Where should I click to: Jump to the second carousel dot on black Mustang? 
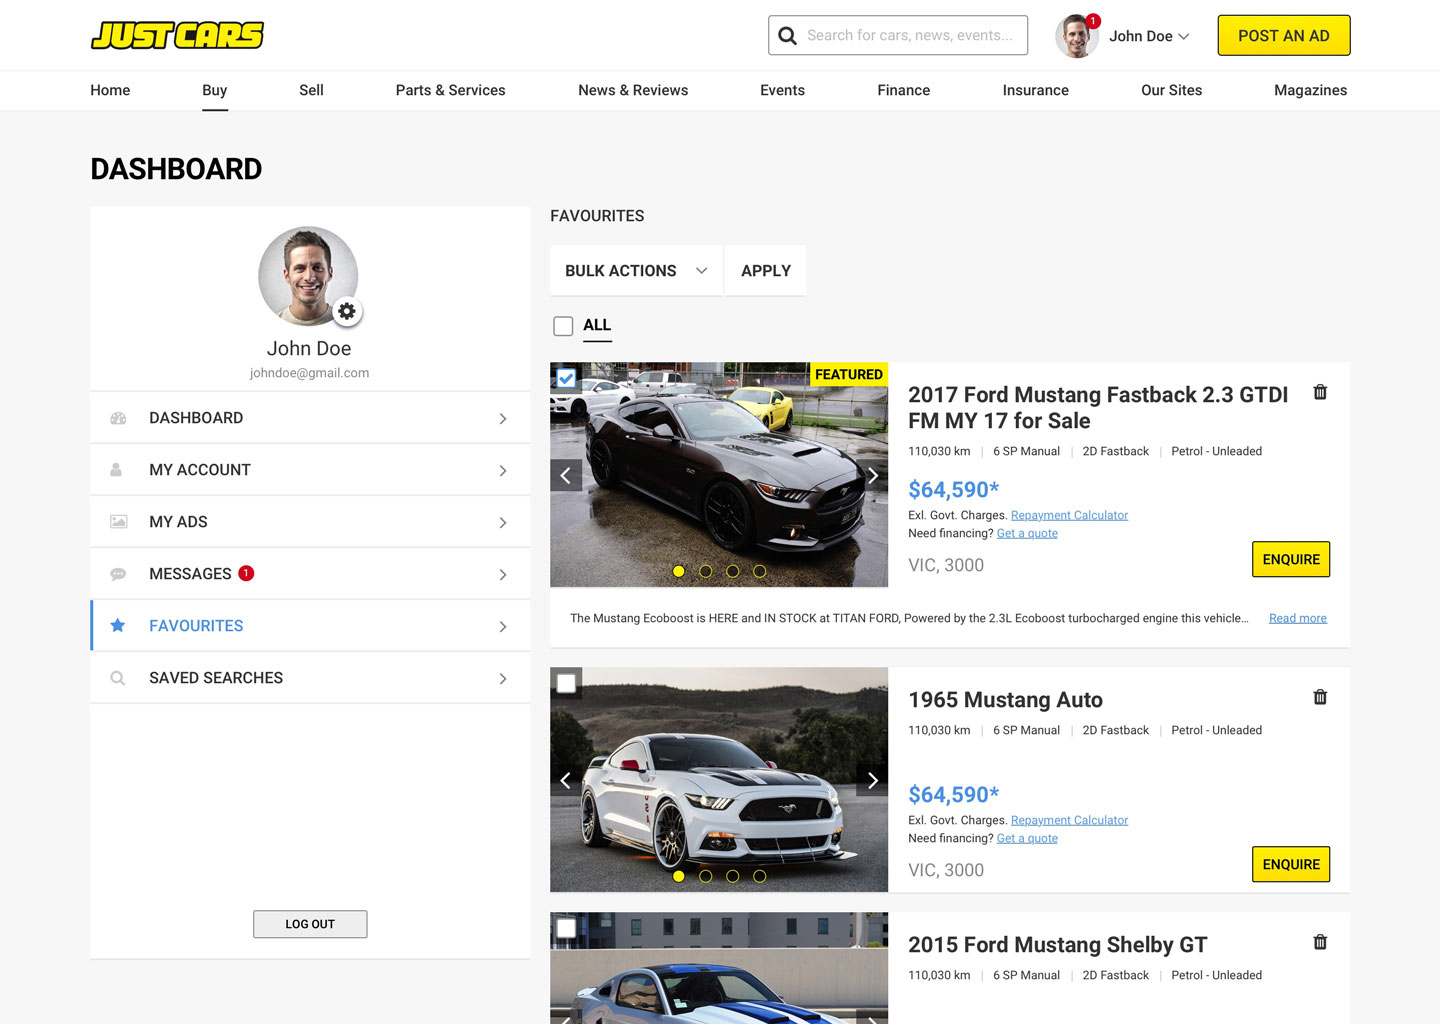[706, 571]
